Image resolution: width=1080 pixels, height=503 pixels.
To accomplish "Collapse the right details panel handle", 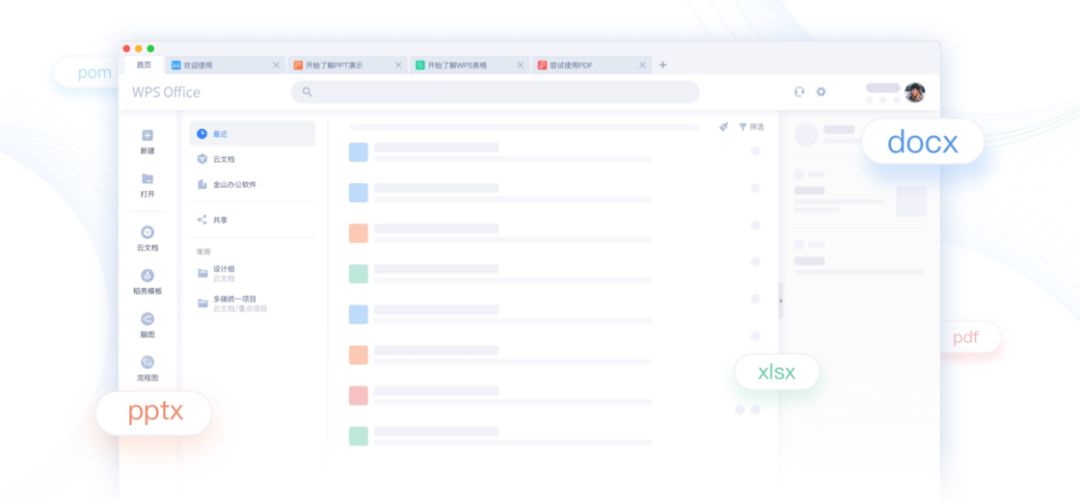I will (x=780, y=300).
